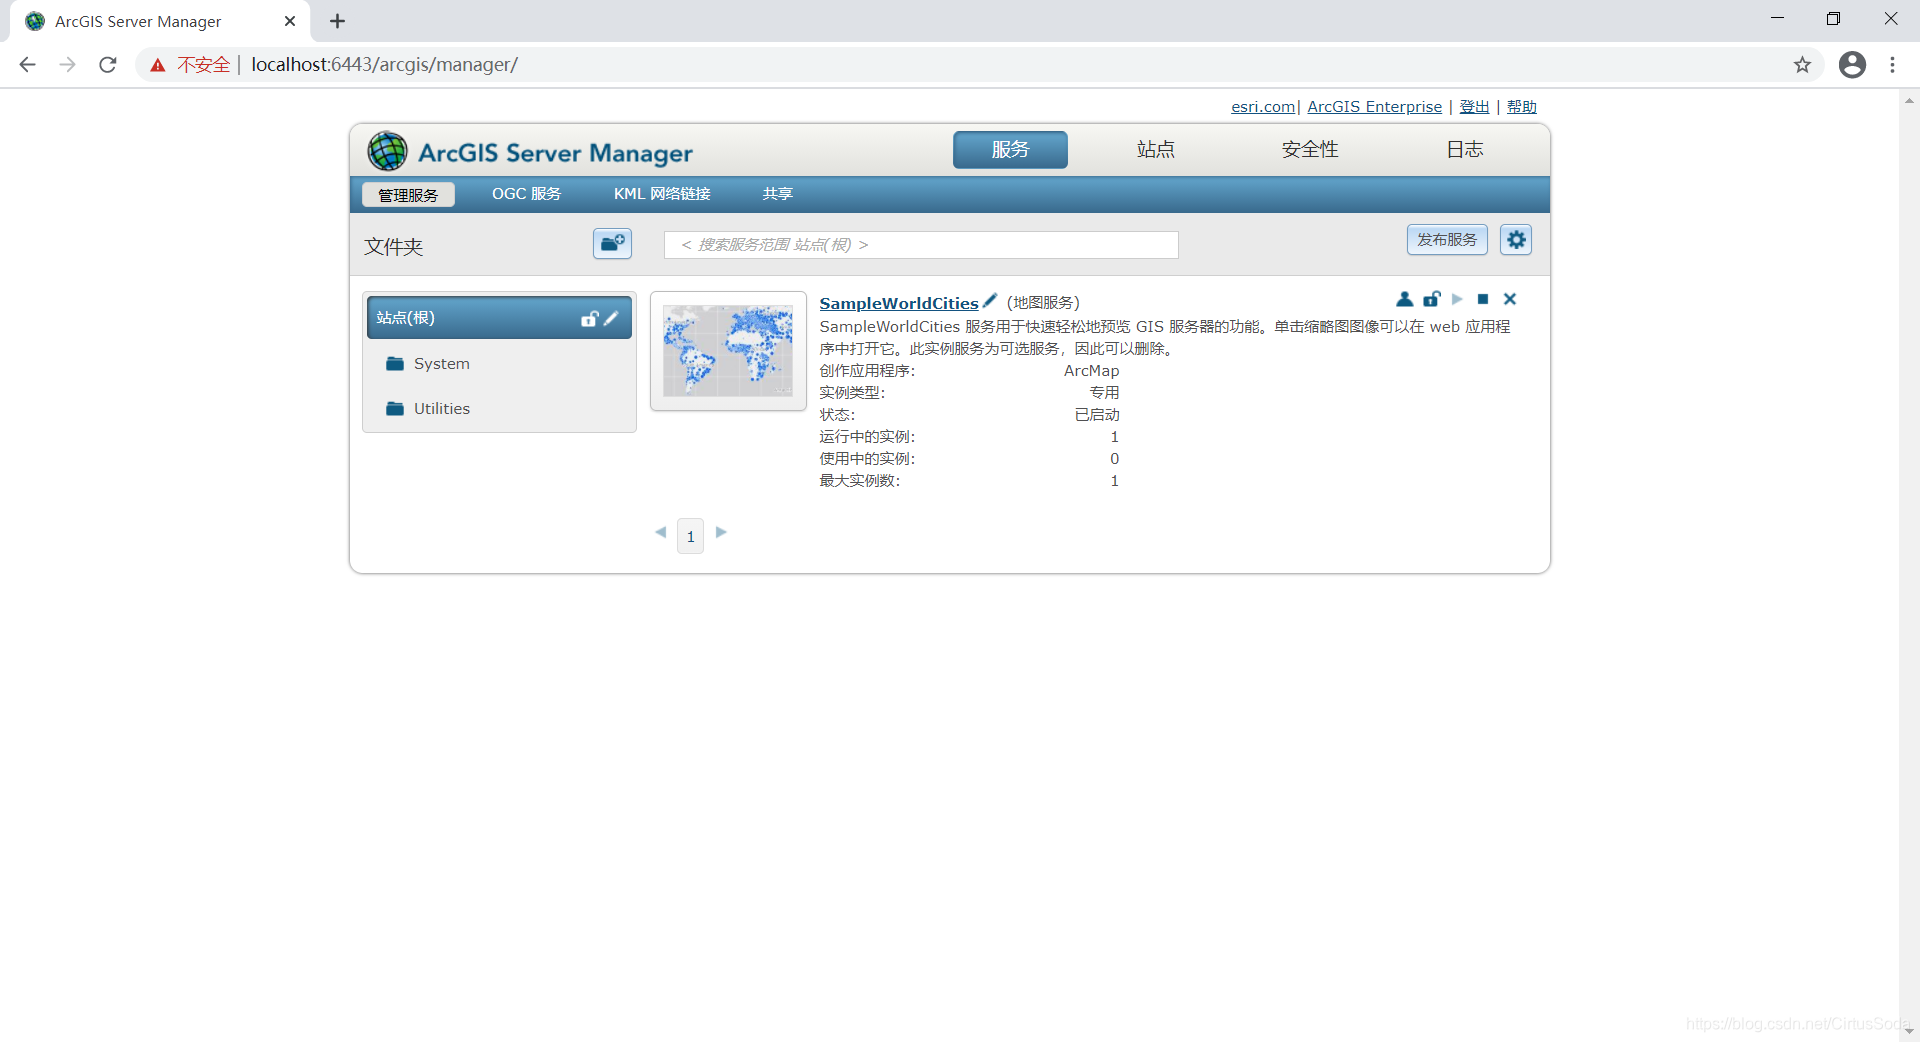Stop SampleWorldCities with the square icon
This screenshot has width=1920, height=1042.
(1483, 299)
